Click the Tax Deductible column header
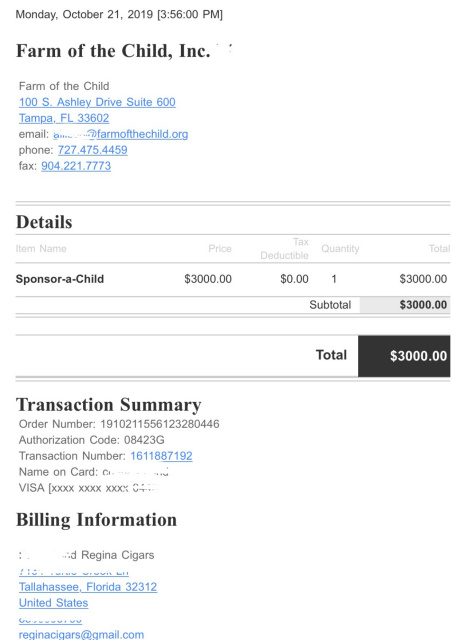Viewport: 452px width, 640px height. 284,249
